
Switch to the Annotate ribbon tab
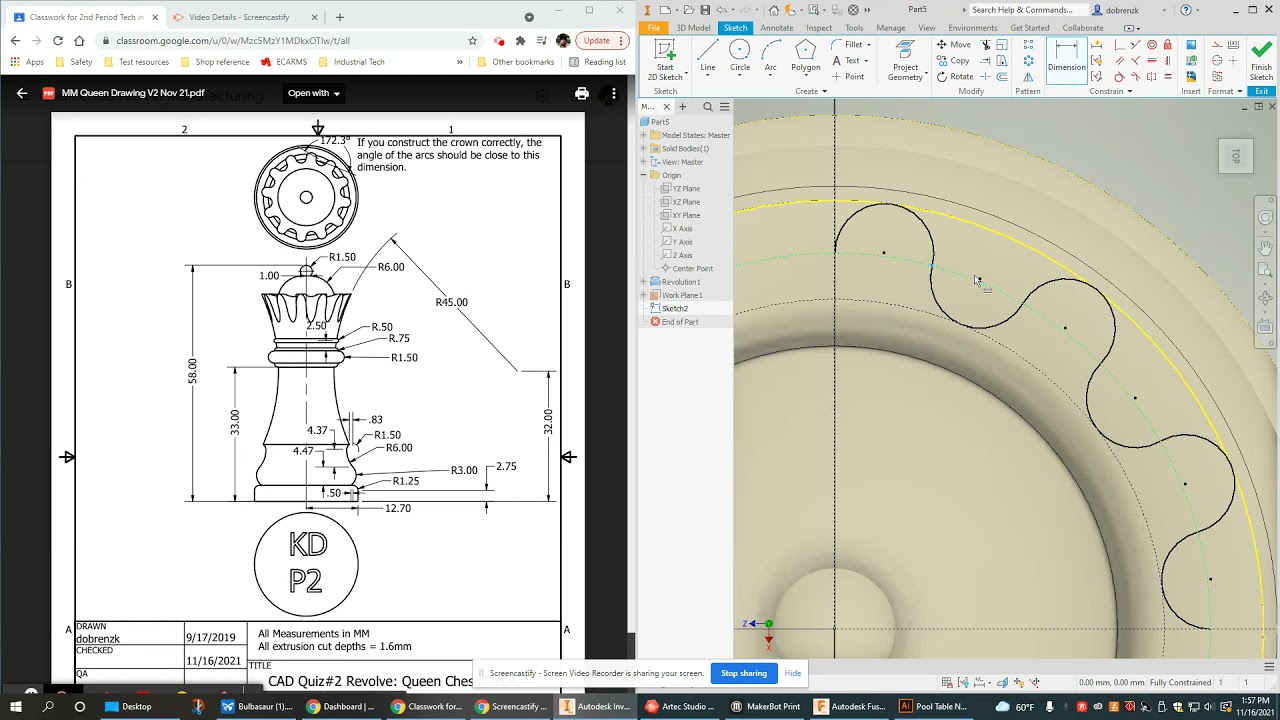[776, 28]
